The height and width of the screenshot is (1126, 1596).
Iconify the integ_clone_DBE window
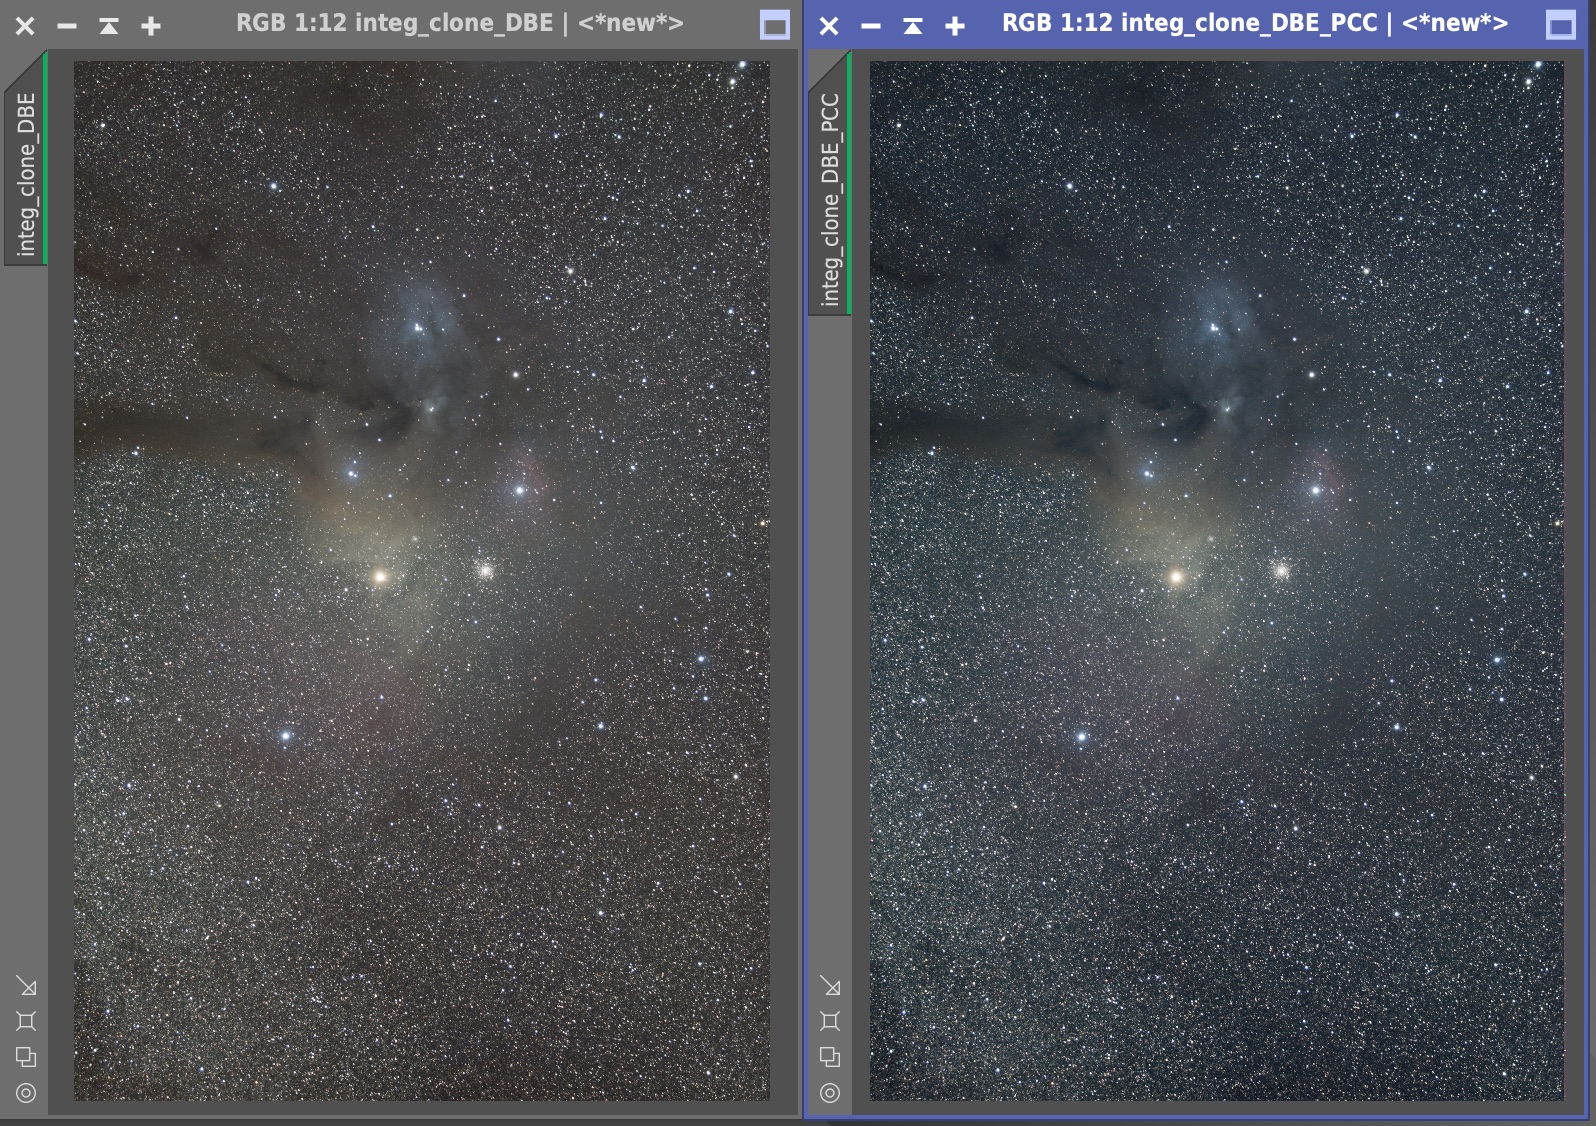pos(67,26)
